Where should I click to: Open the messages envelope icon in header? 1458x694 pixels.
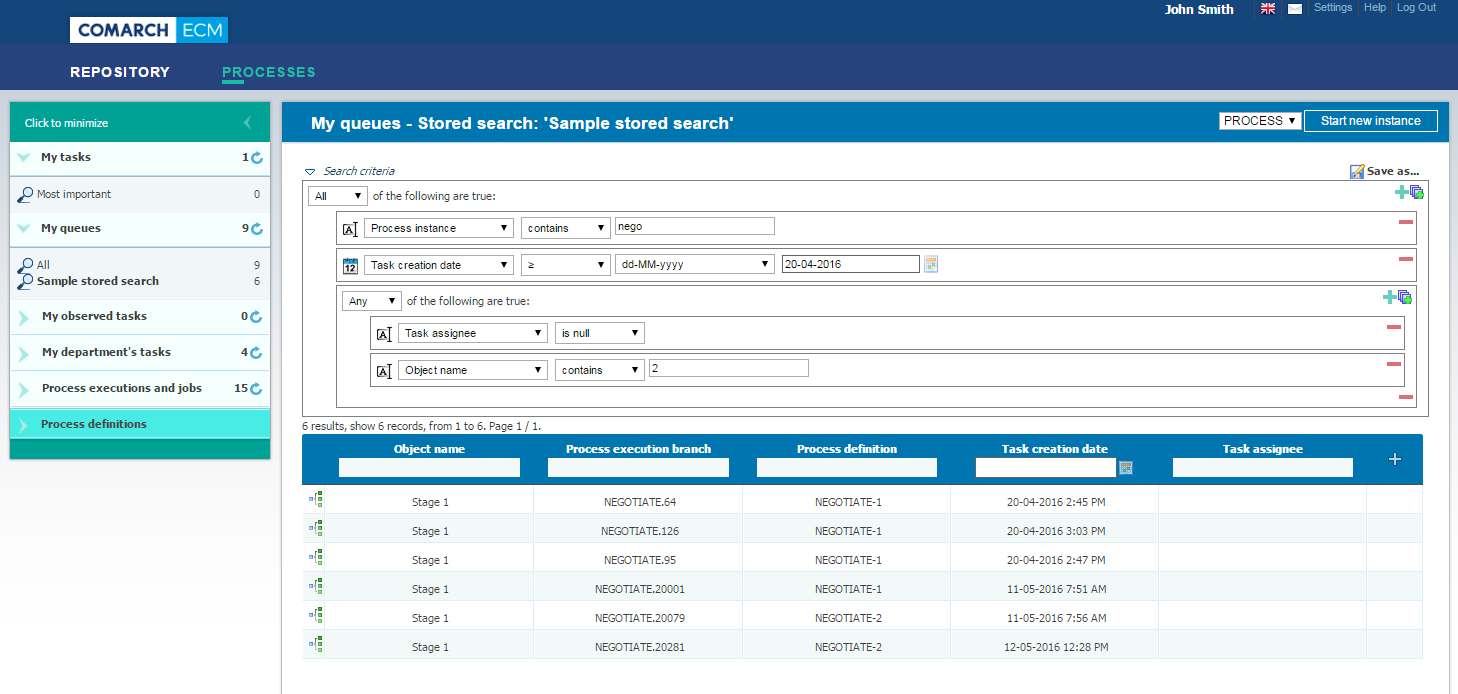tap(1295, 9)
